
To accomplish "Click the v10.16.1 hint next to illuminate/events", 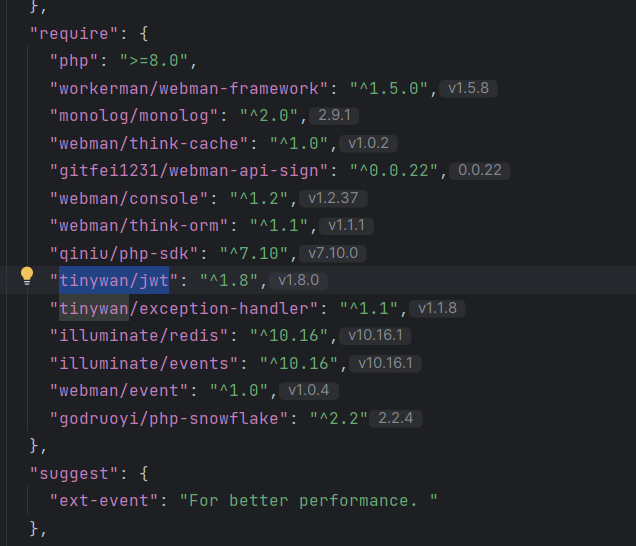I will (388, 362).
